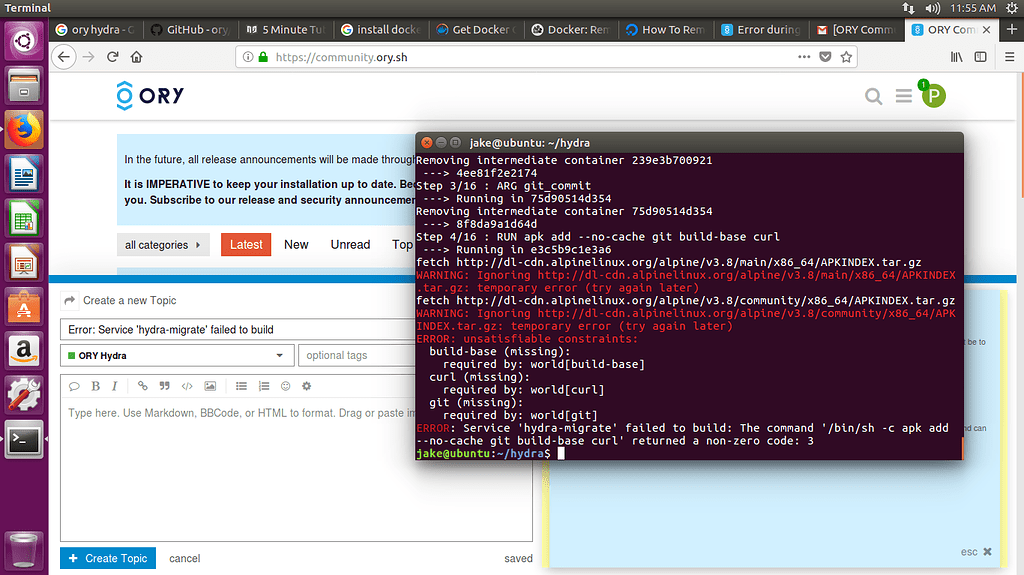Hide editor preview with esc
The height and width of the screenshot is (575, 1024).
click(x=976, y=552)
